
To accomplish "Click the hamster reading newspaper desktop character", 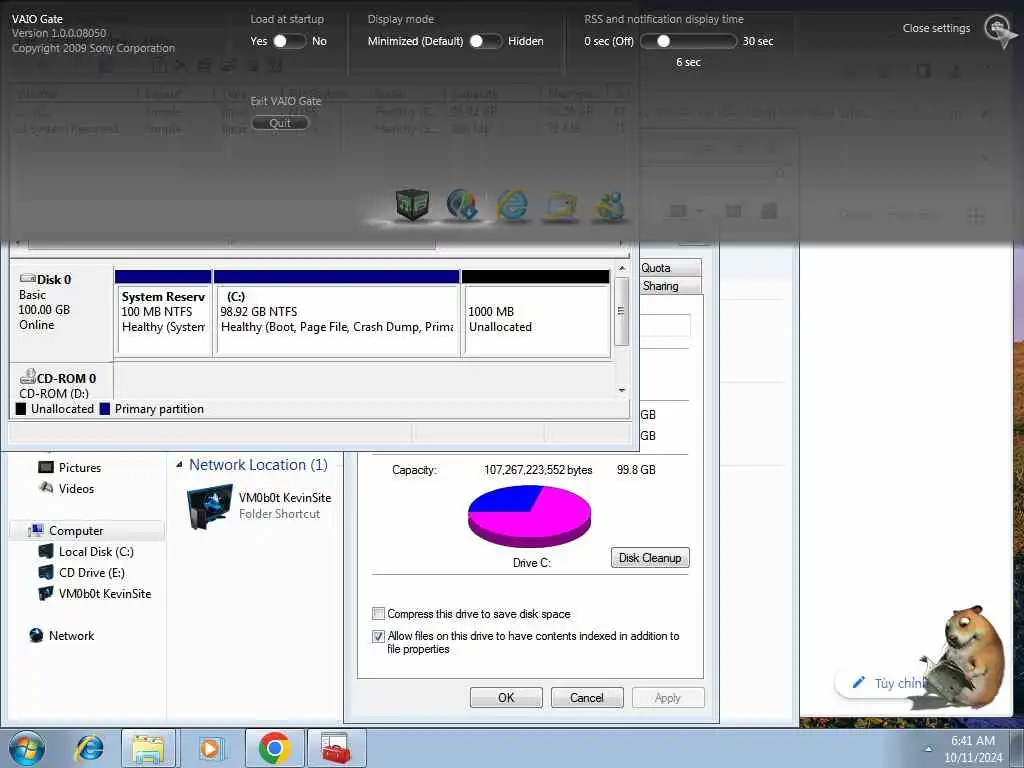I will [965, 656].
